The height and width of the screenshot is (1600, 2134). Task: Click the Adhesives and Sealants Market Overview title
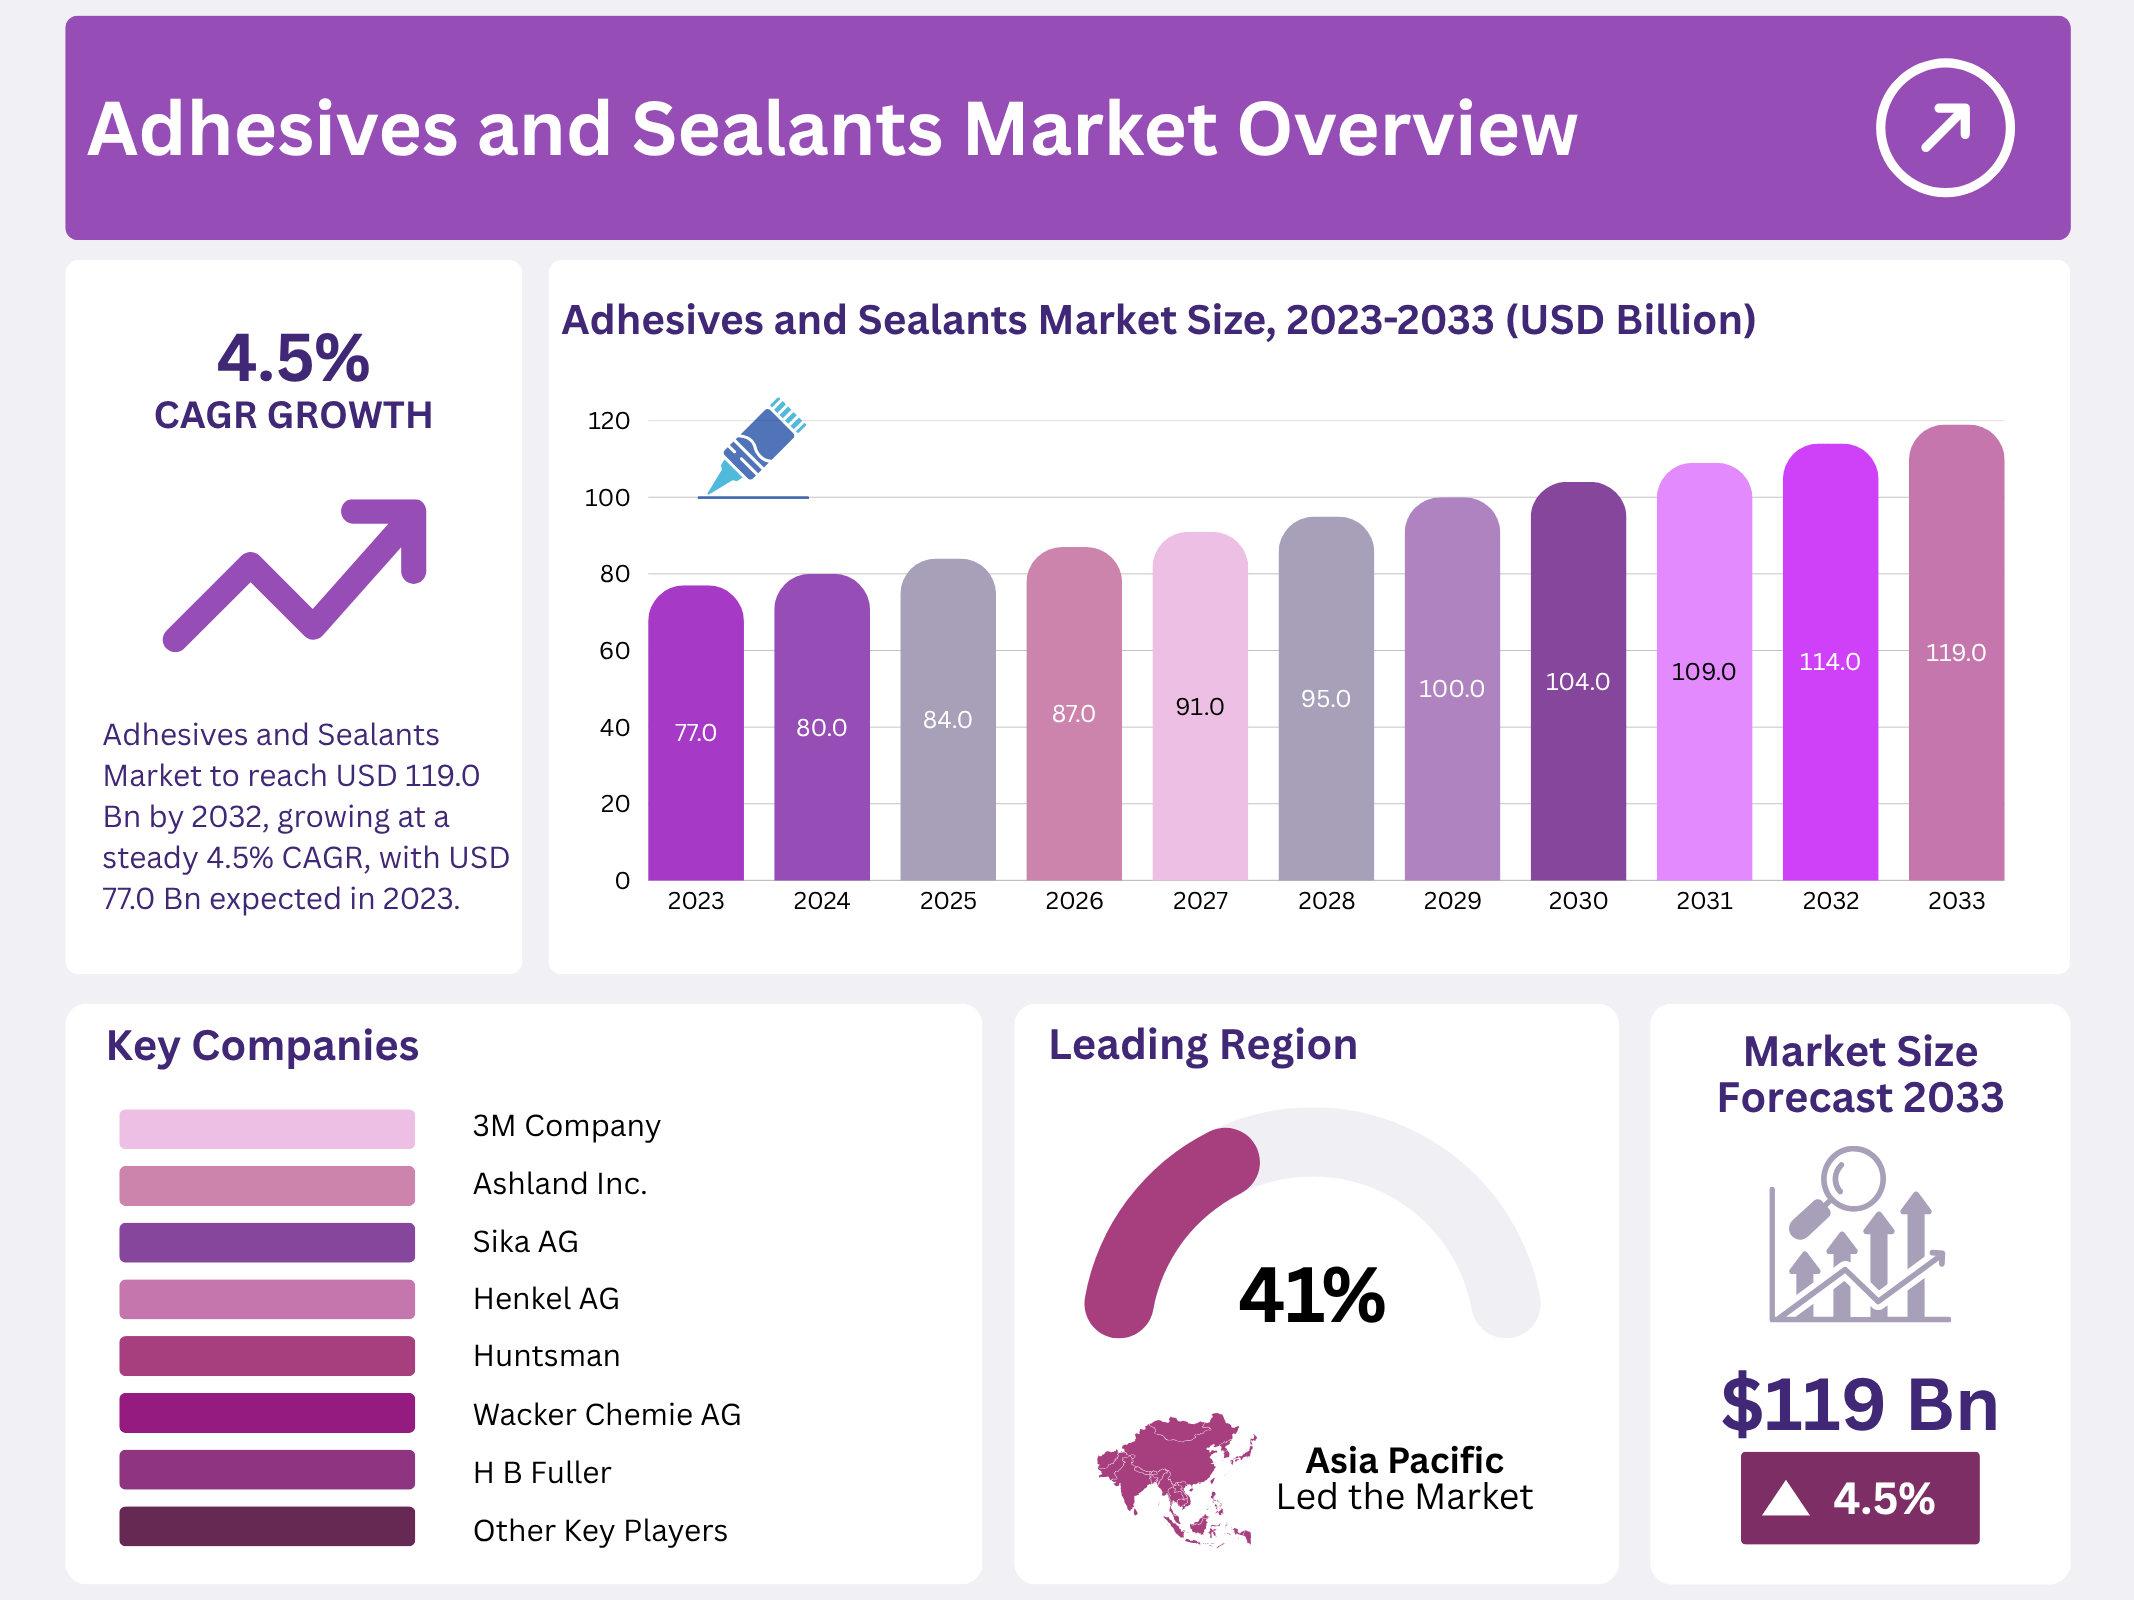click(832, 129)
